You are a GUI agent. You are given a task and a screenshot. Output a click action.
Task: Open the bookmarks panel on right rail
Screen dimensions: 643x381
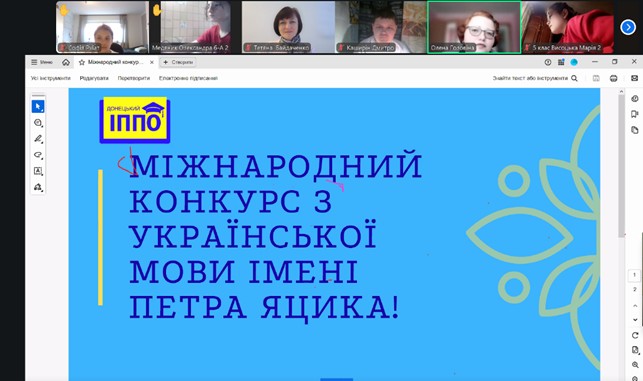pos(635,114)
